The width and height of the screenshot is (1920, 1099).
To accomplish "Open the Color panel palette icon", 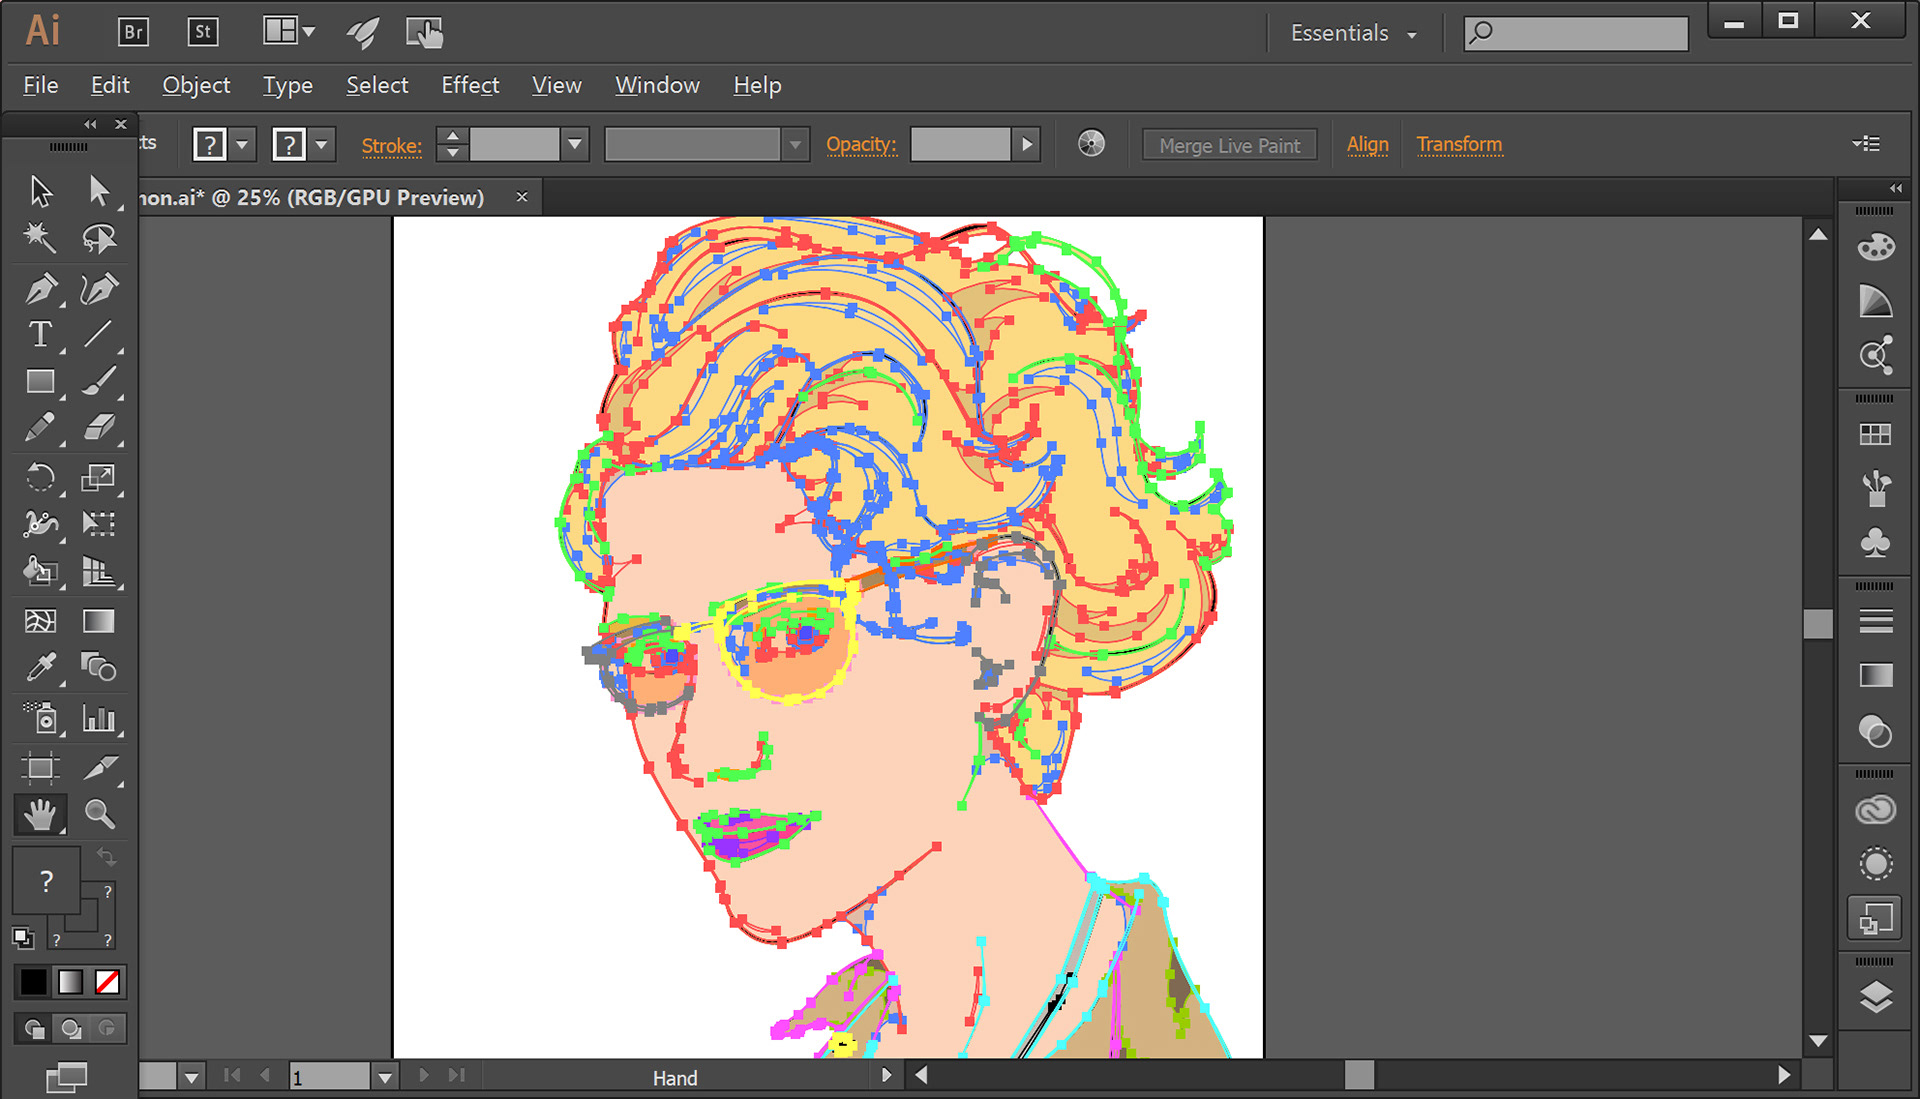I will coord(1876,247).
